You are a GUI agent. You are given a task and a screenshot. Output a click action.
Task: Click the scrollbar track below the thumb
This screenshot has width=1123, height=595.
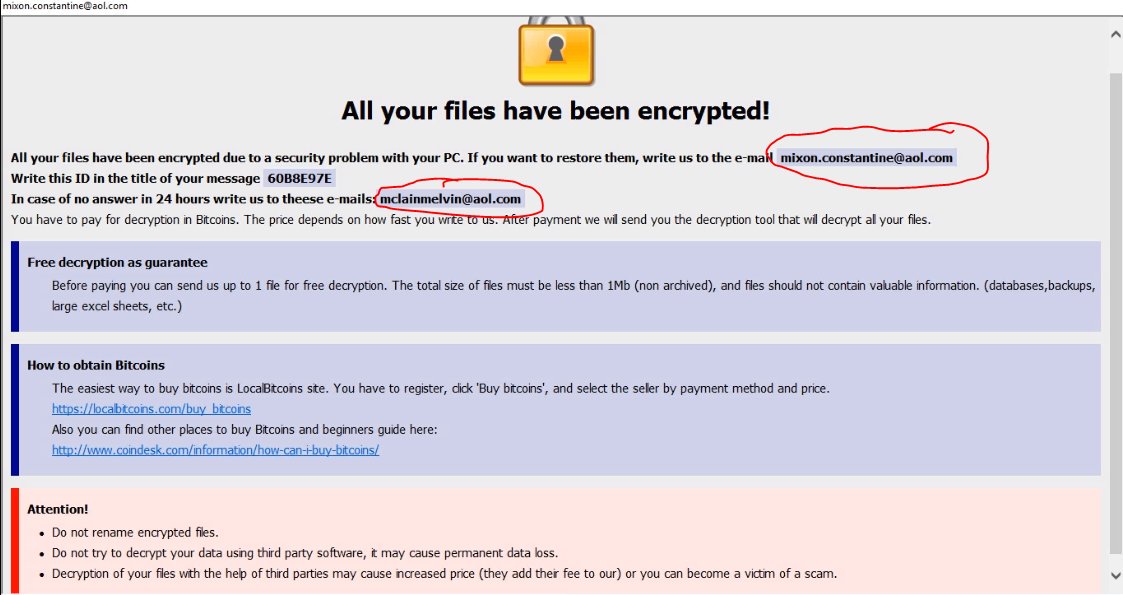[1115, 558]
